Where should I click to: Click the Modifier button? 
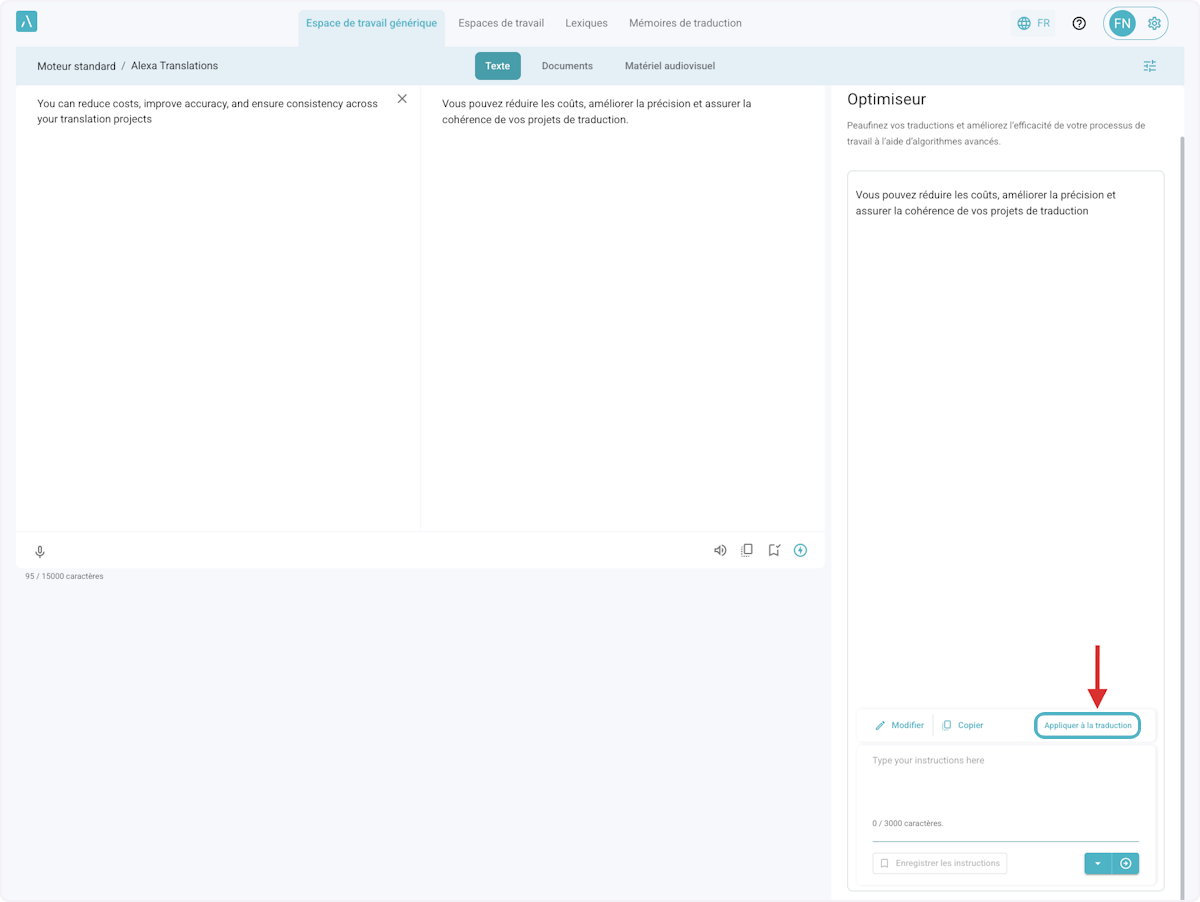[x=899, y=725]
